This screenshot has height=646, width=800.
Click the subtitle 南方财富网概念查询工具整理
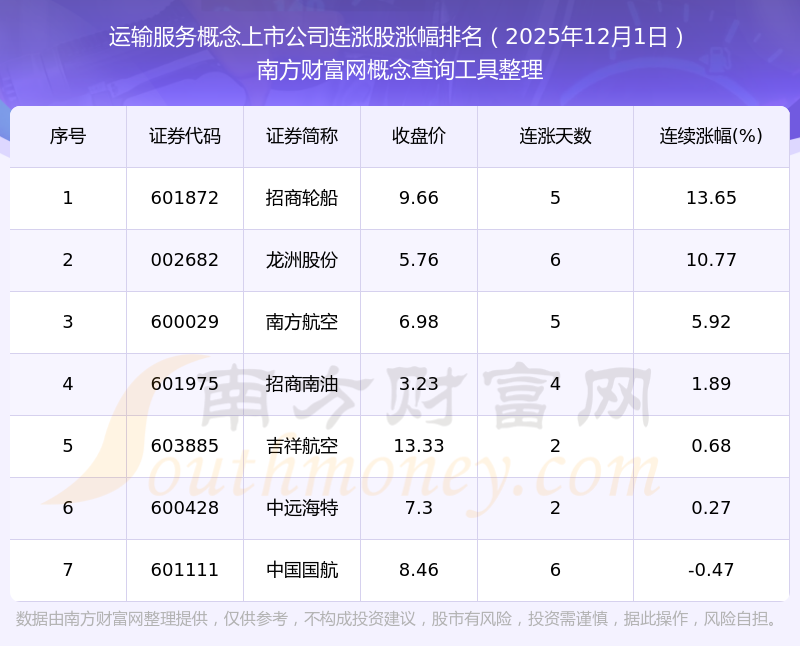[400, 70]
